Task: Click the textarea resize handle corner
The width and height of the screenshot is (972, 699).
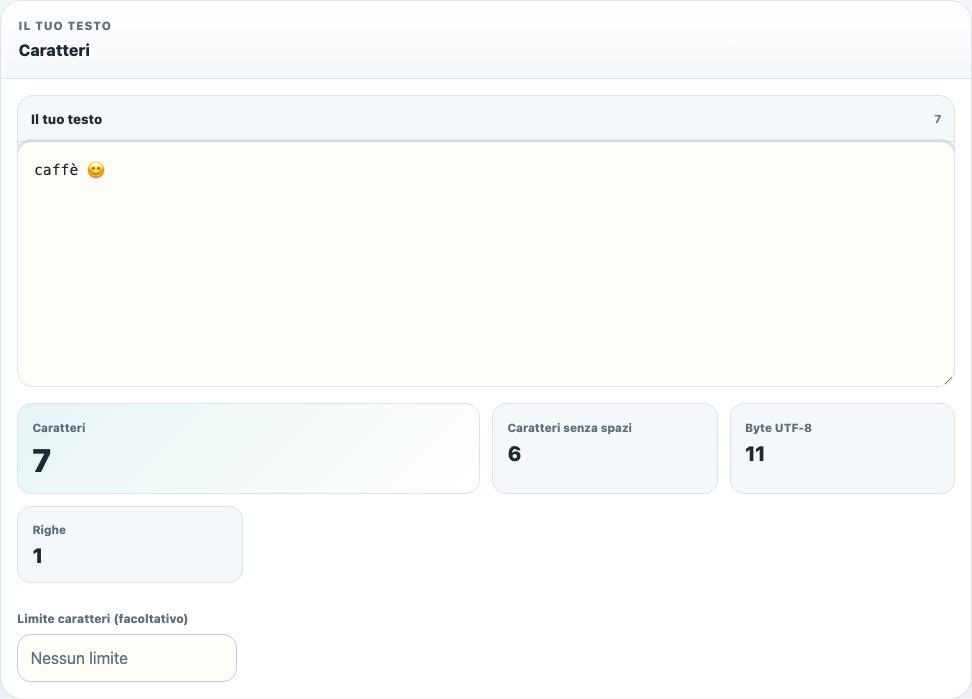Action: click(948, 380)
